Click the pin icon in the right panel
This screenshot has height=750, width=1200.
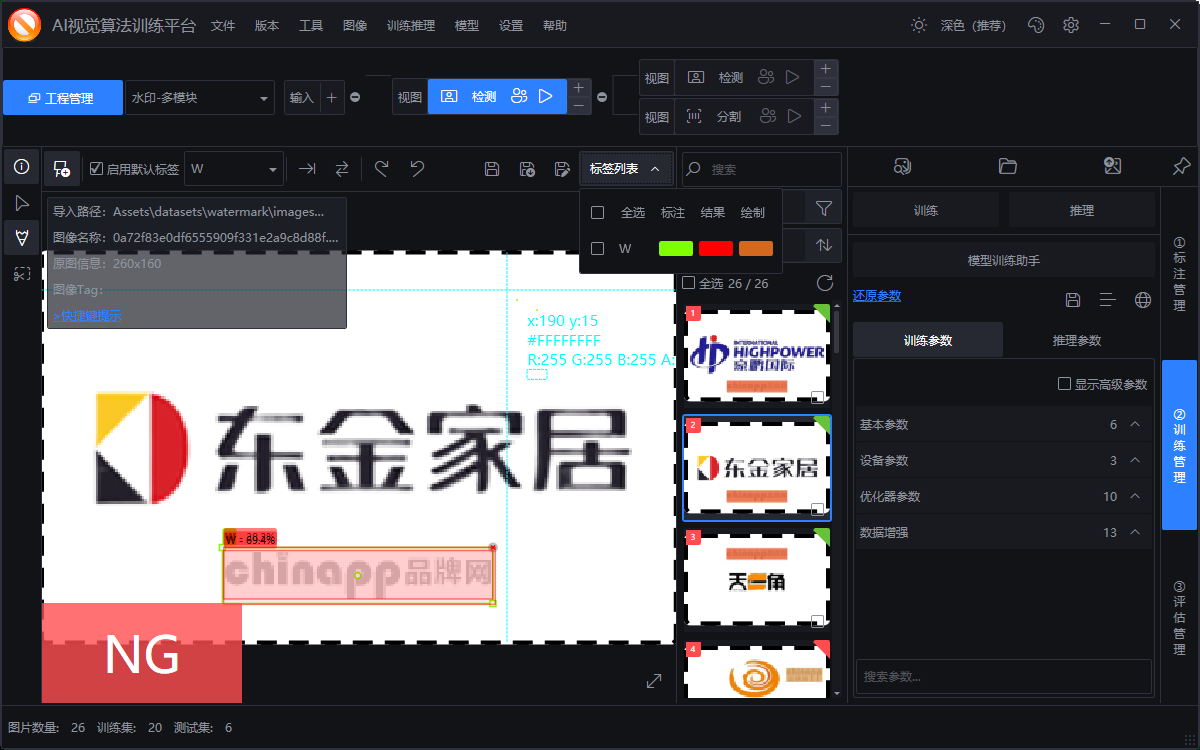(x=1181, y=166)
